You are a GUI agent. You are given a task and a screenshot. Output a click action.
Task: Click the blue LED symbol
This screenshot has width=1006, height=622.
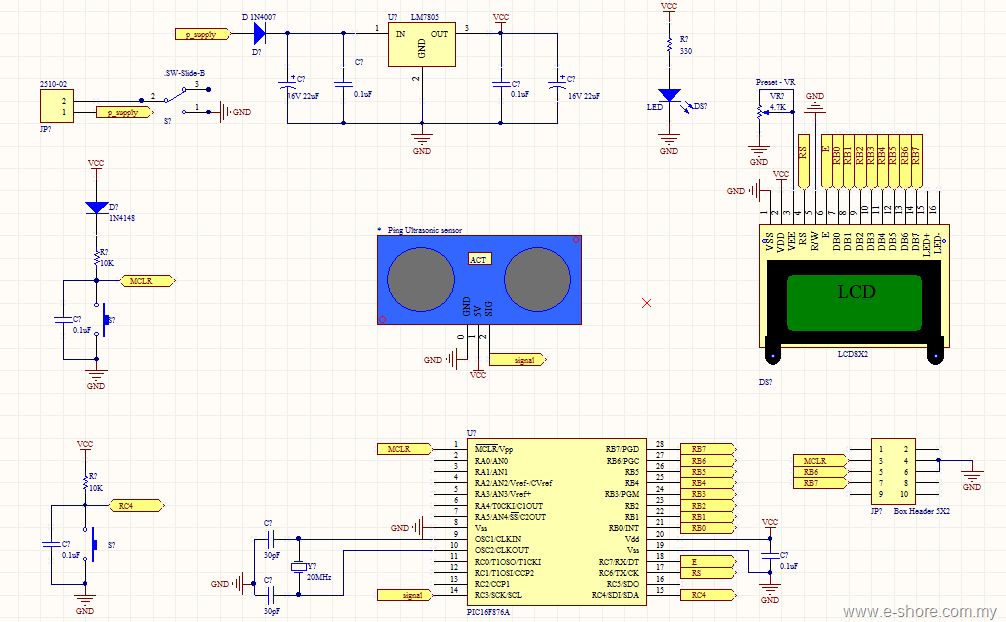click(669, 95)
